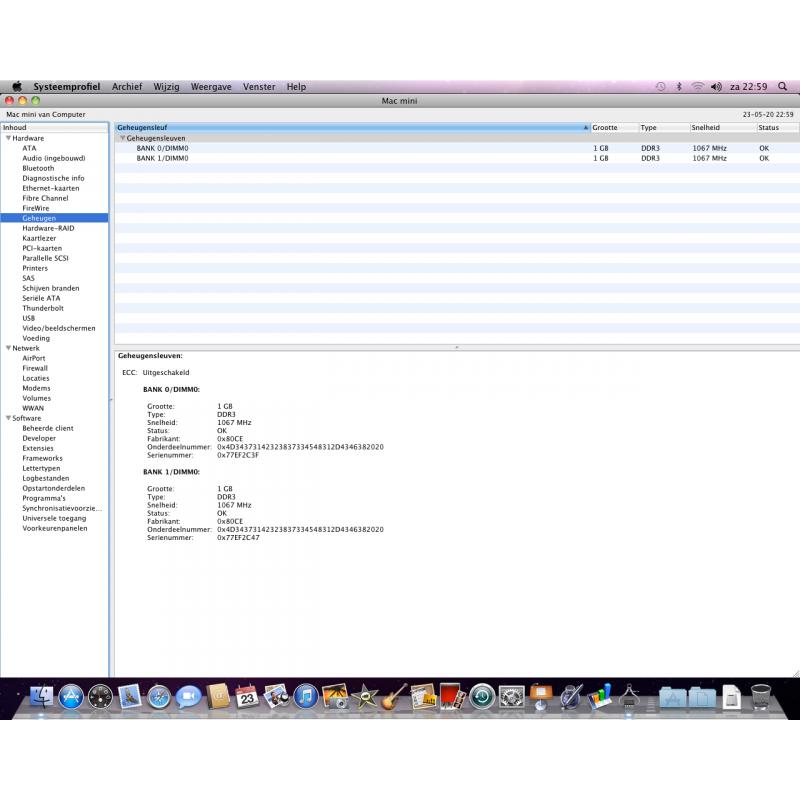Select Firewall under Netwerk
Image resolution: width=800 pixels, height=800 pixels.
point(35,368)
